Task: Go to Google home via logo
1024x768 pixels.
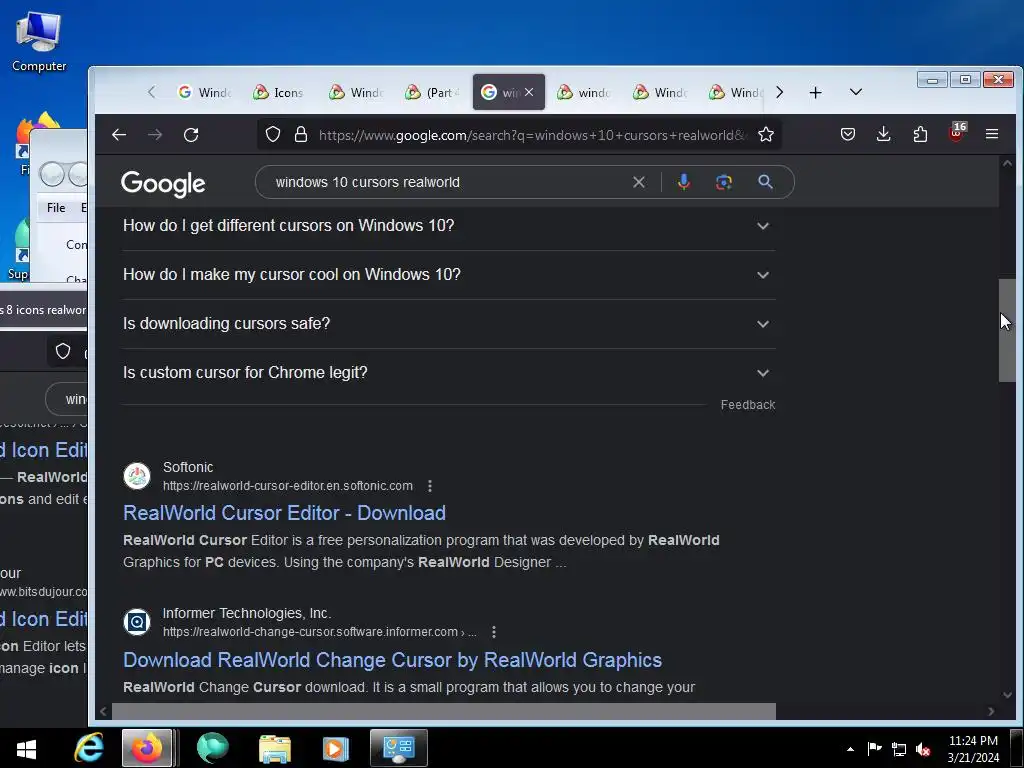Action: coord(163,184)
